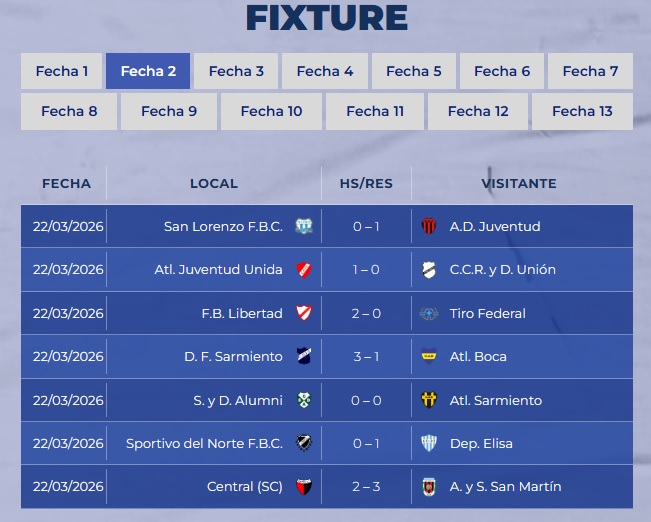Screen dimensions: 651x522
Task: Go to the Fecha 10 tab
Action: coord(271,111)
